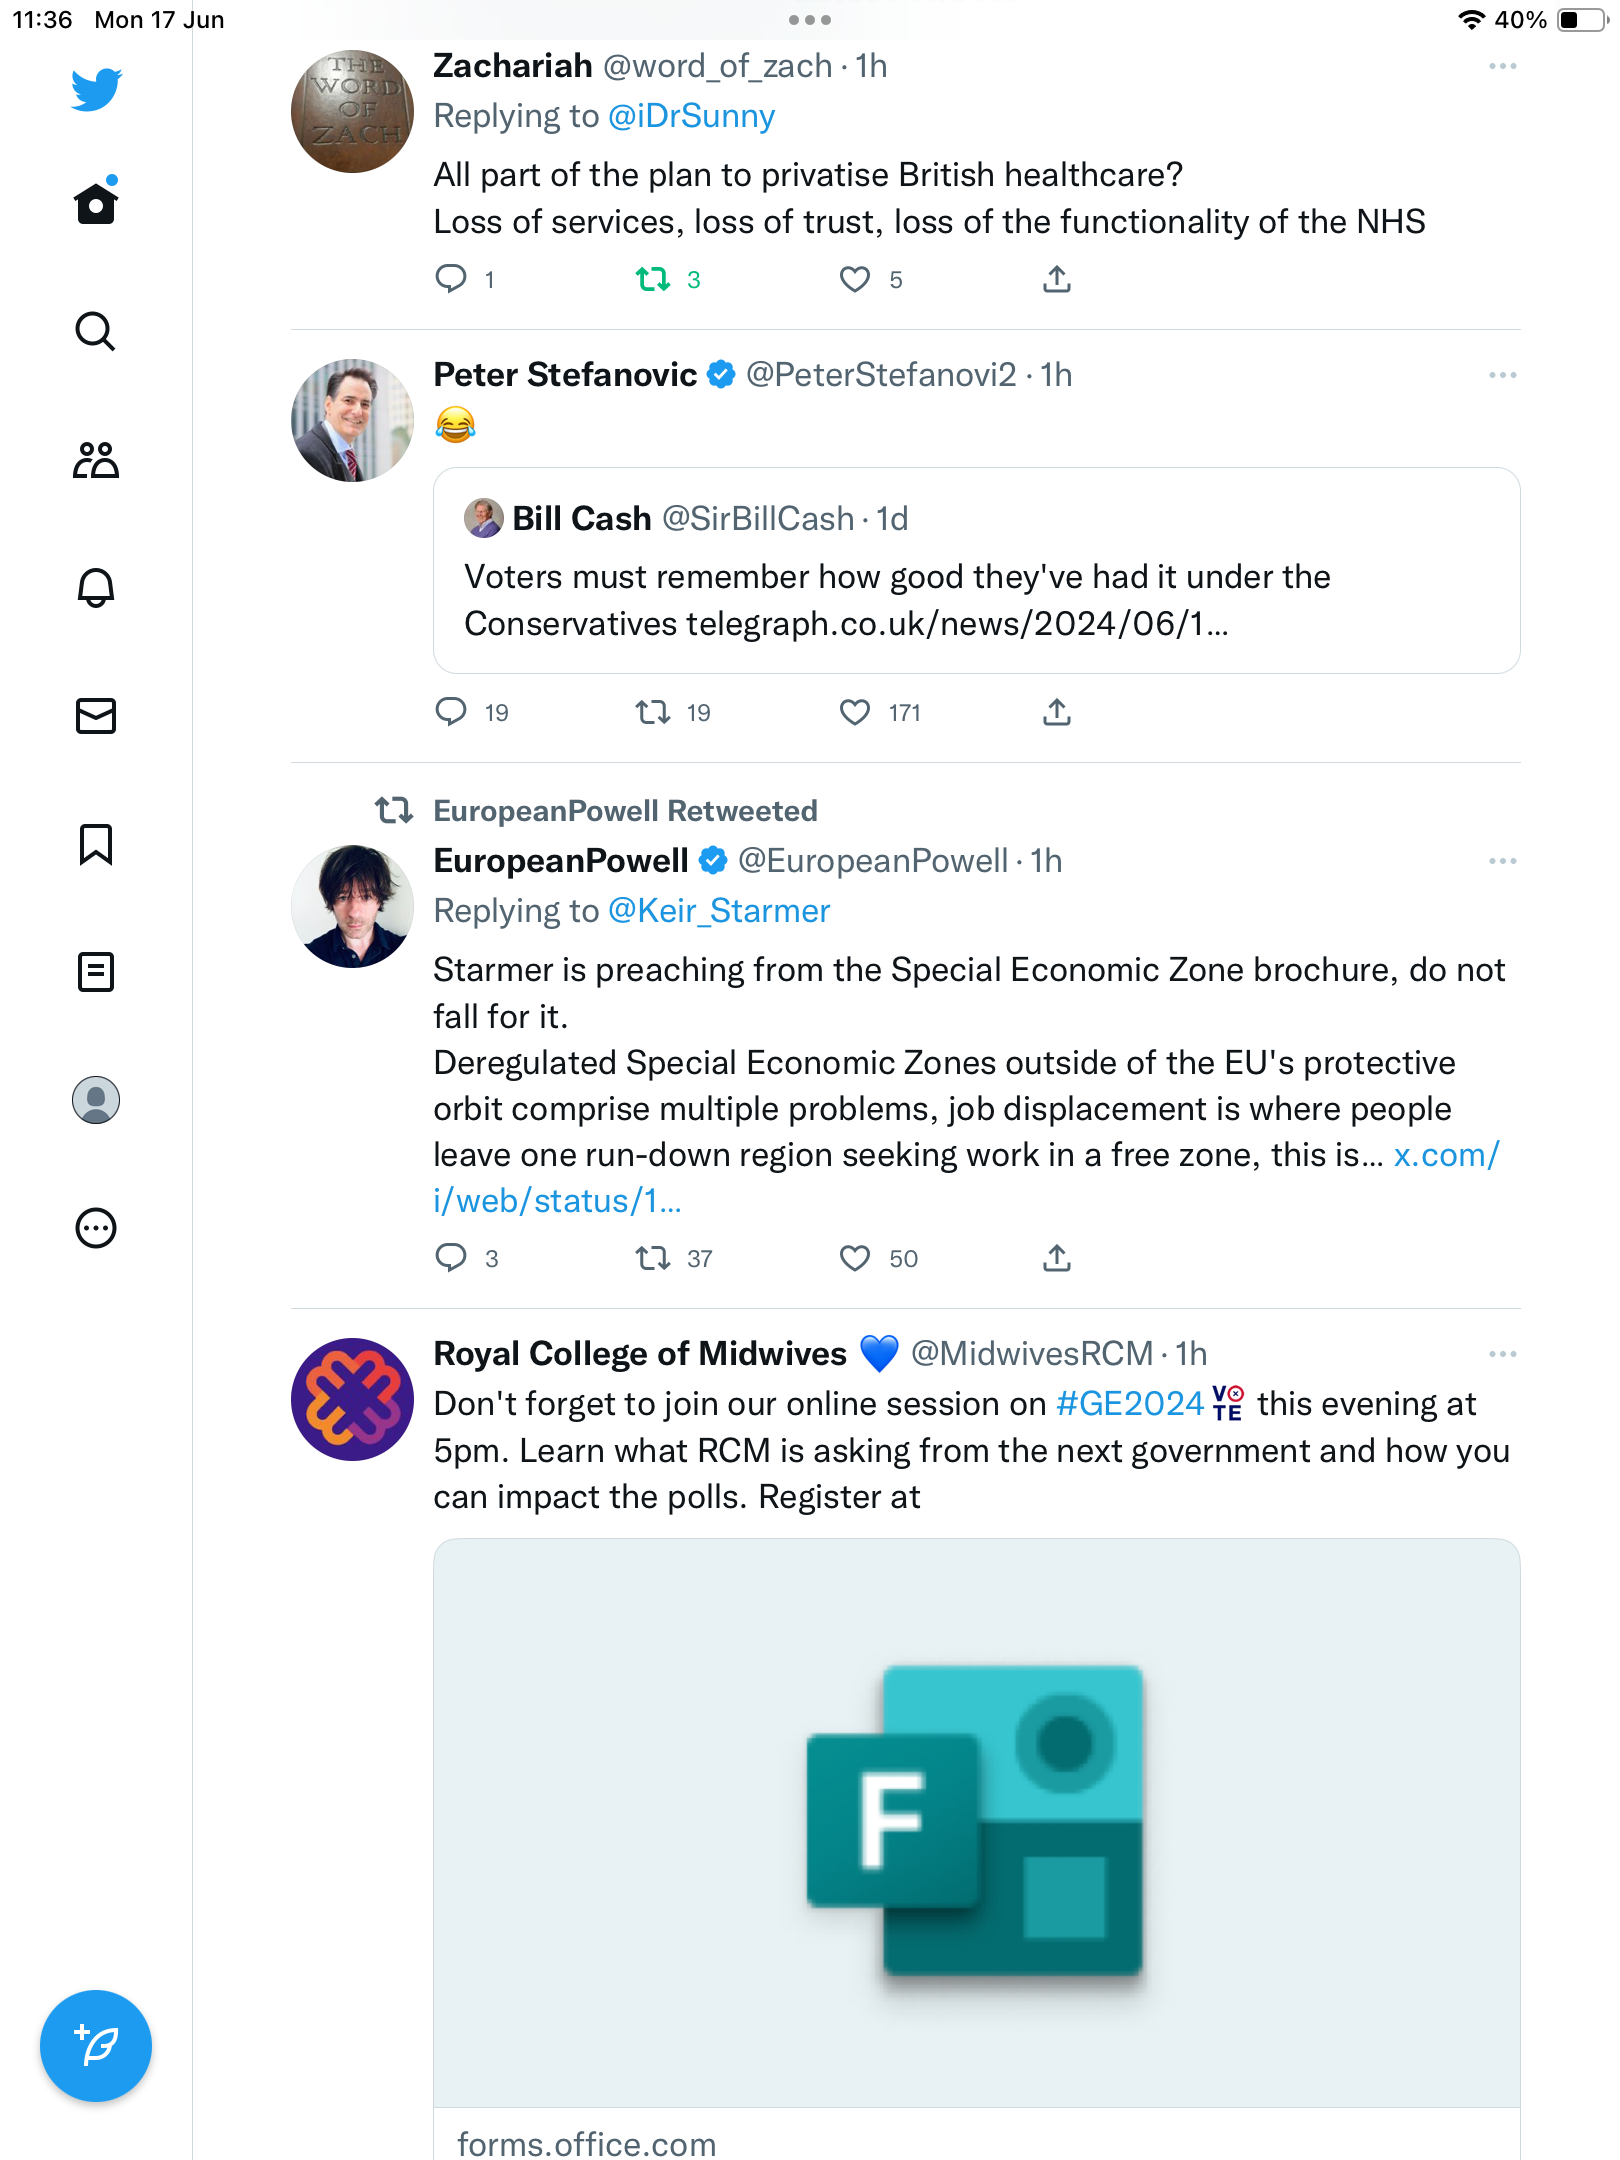Open more options on Royal College of Midwives tweet

coord(1502,1354)
